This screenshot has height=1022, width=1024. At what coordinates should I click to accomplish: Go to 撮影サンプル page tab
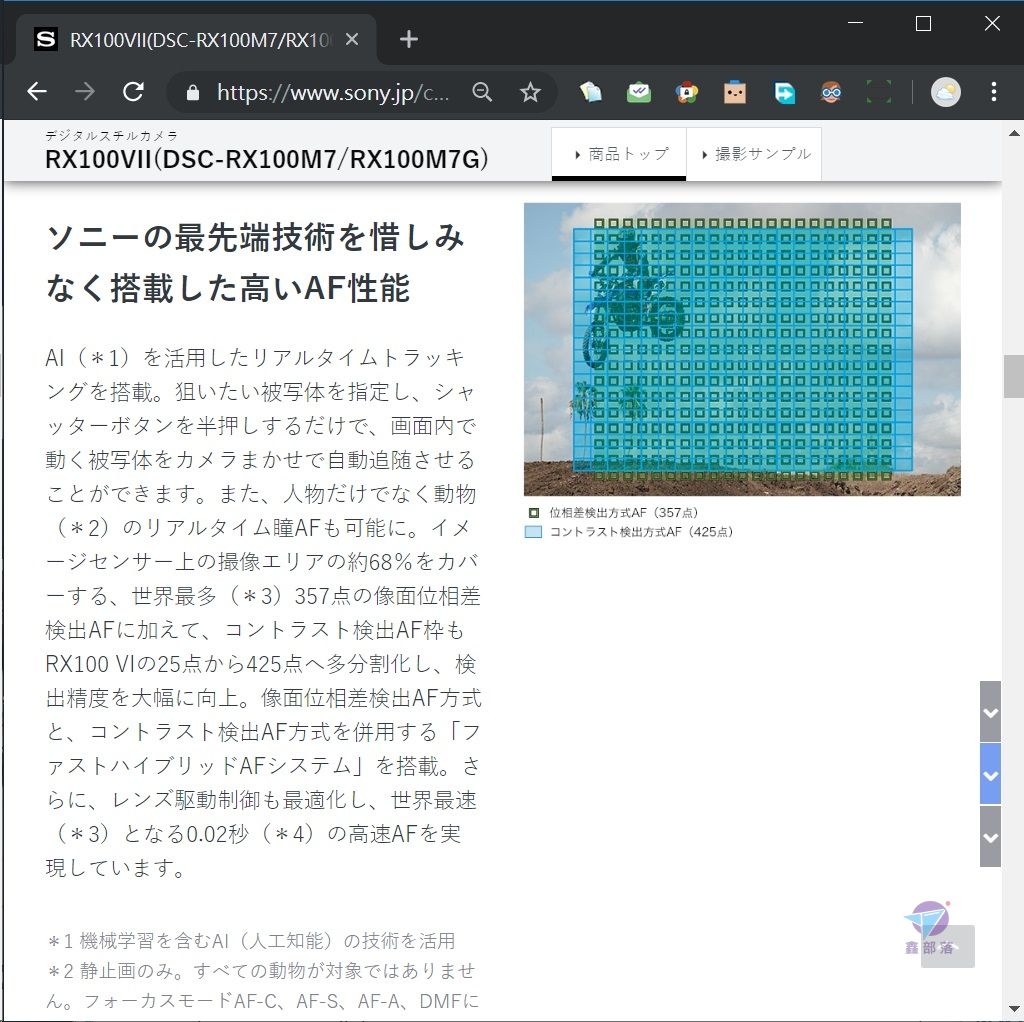coord(754,154)
